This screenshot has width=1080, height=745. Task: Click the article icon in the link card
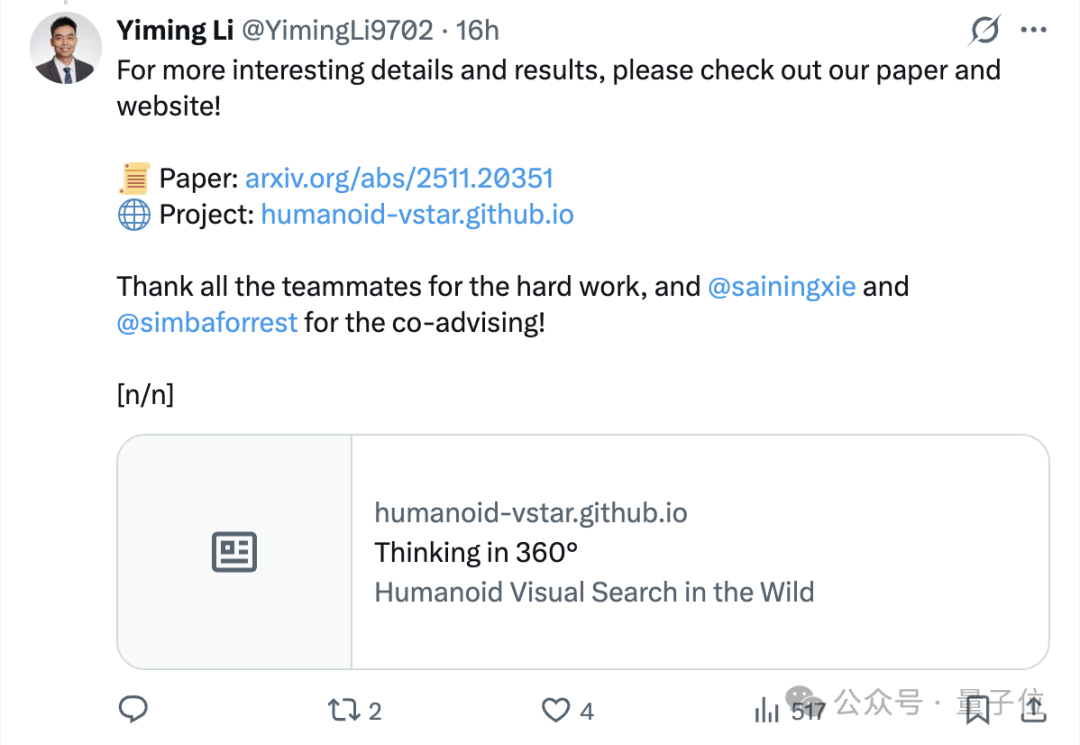234,552
